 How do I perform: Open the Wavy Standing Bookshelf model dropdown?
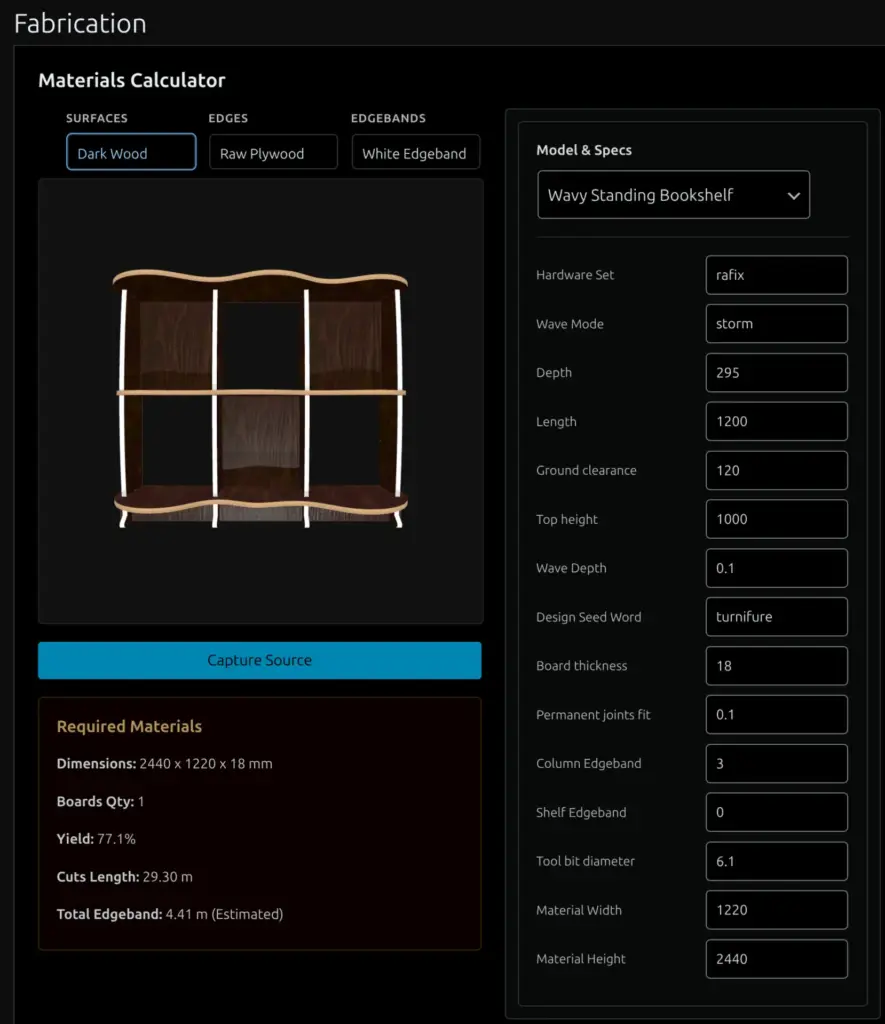pyautogui.click(x=673, y=195)
